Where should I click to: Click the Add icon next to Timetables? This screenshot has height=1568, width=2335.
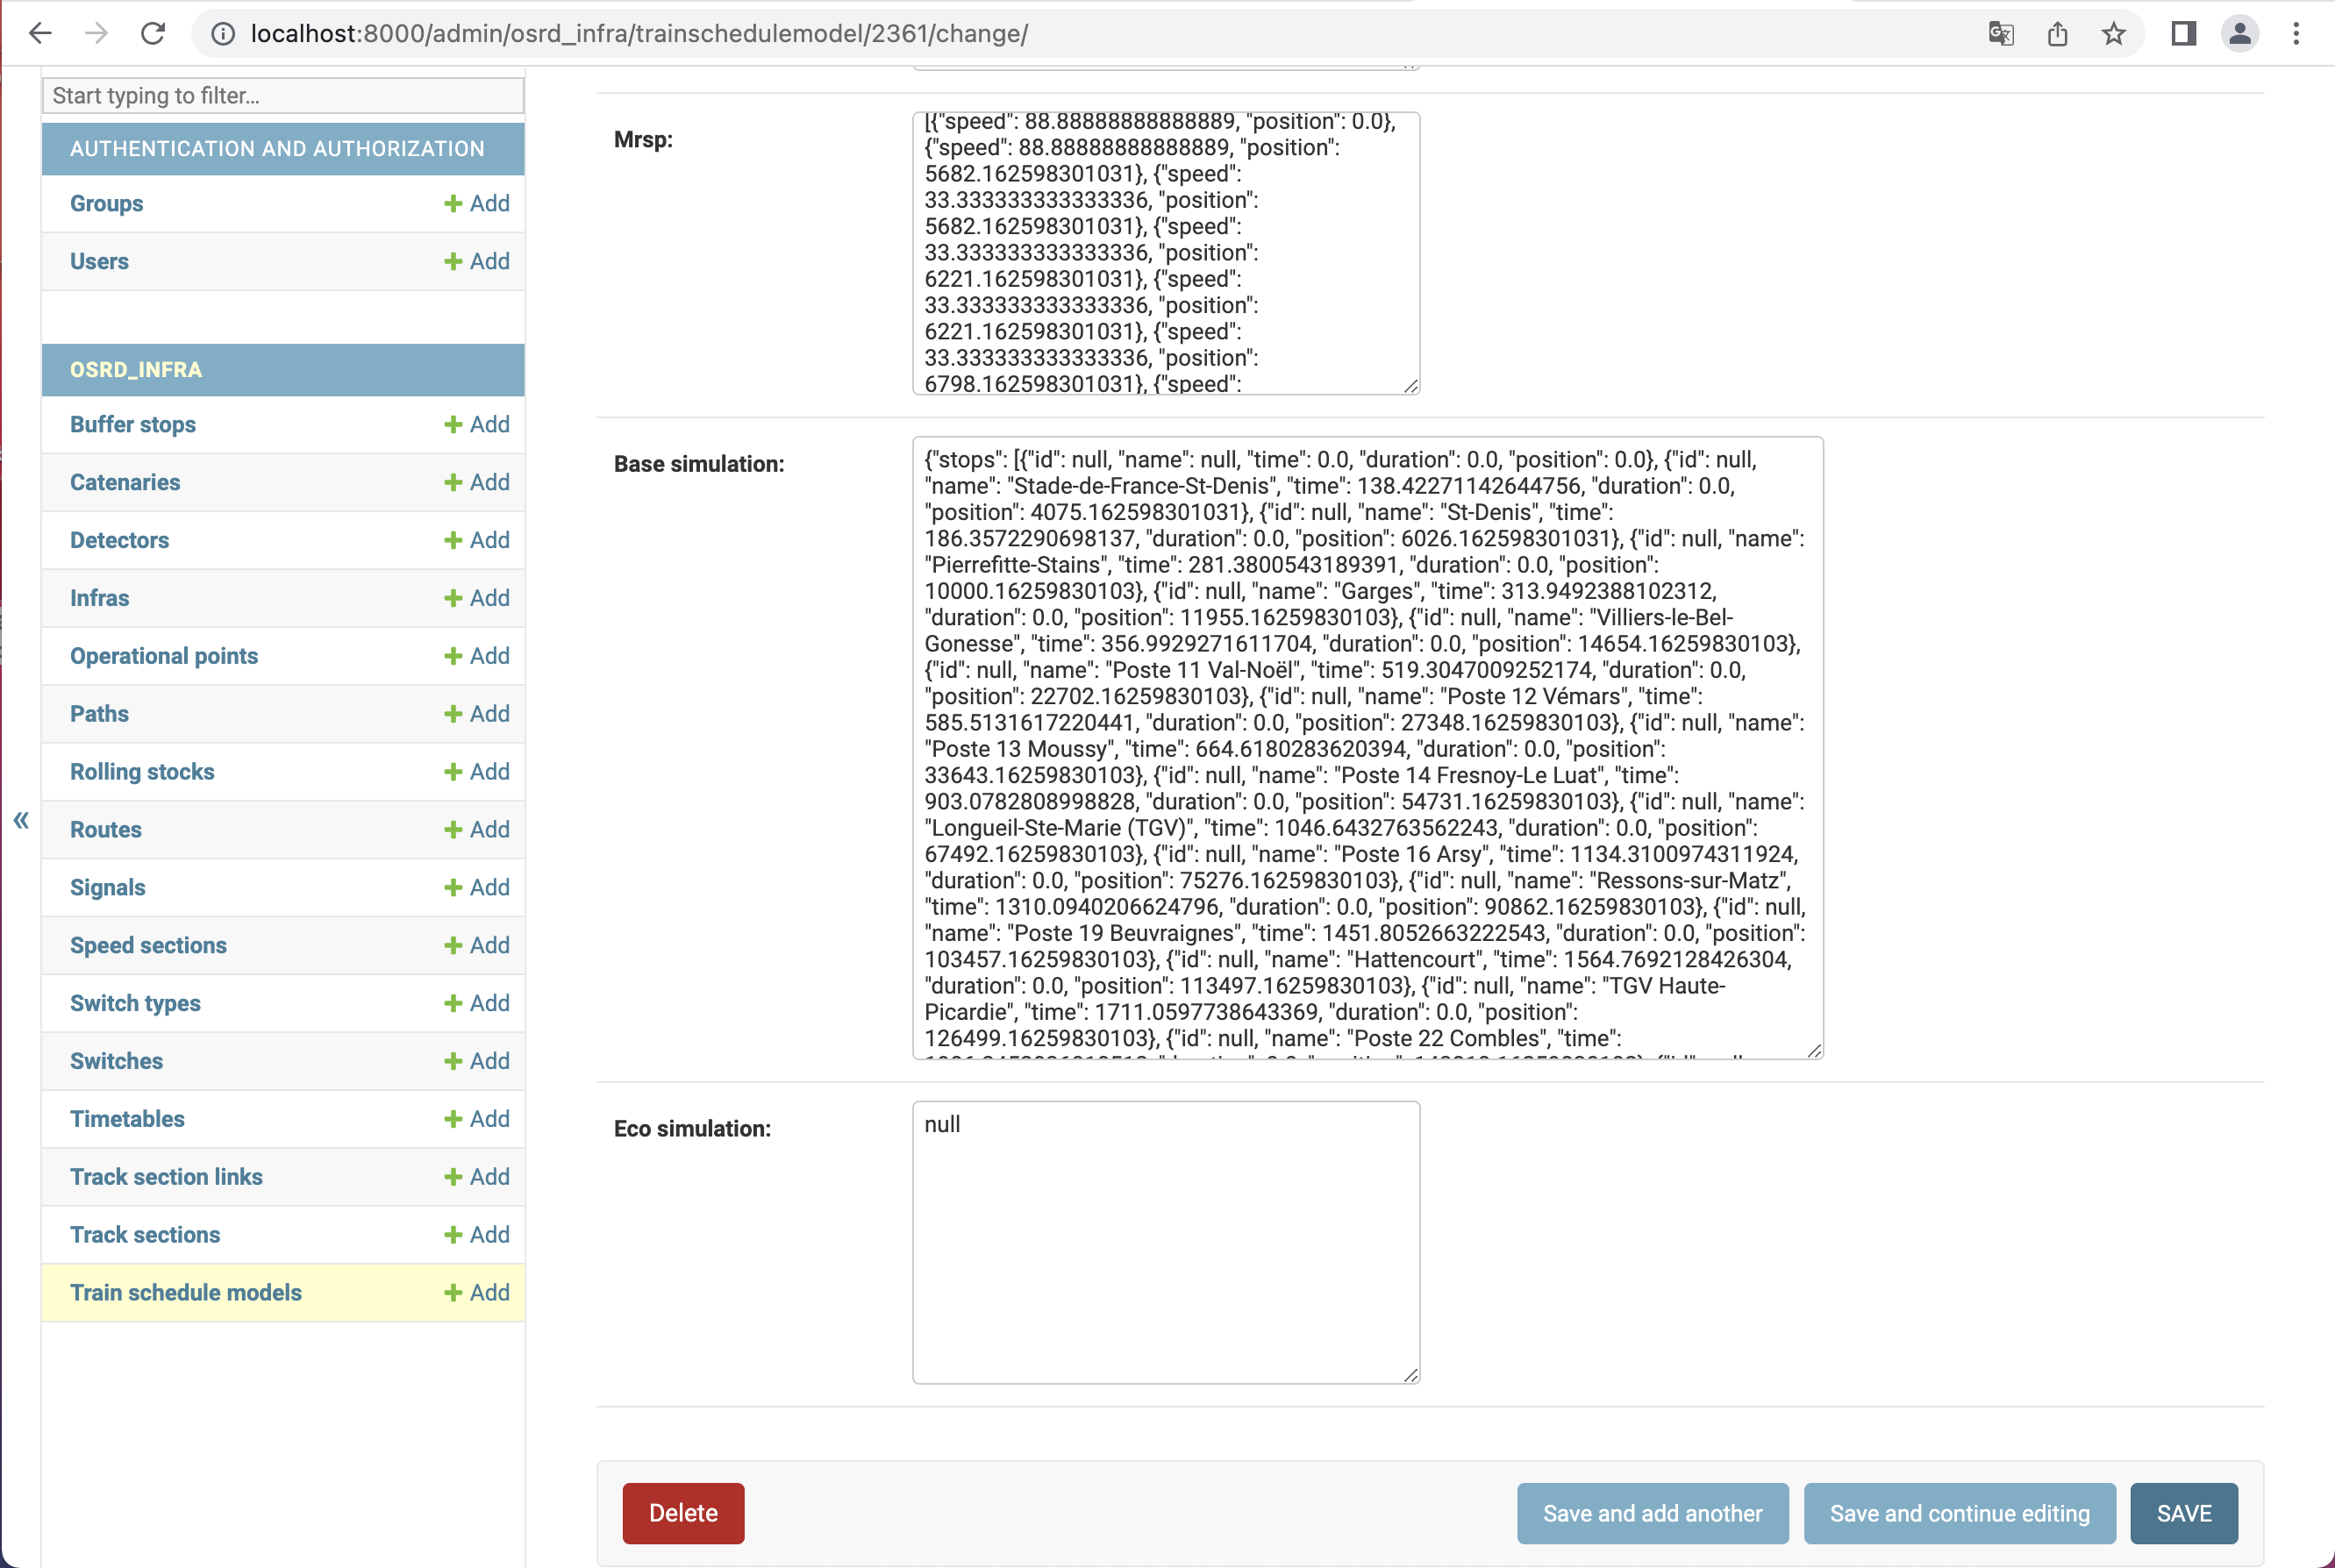[x=454, y=1119]
